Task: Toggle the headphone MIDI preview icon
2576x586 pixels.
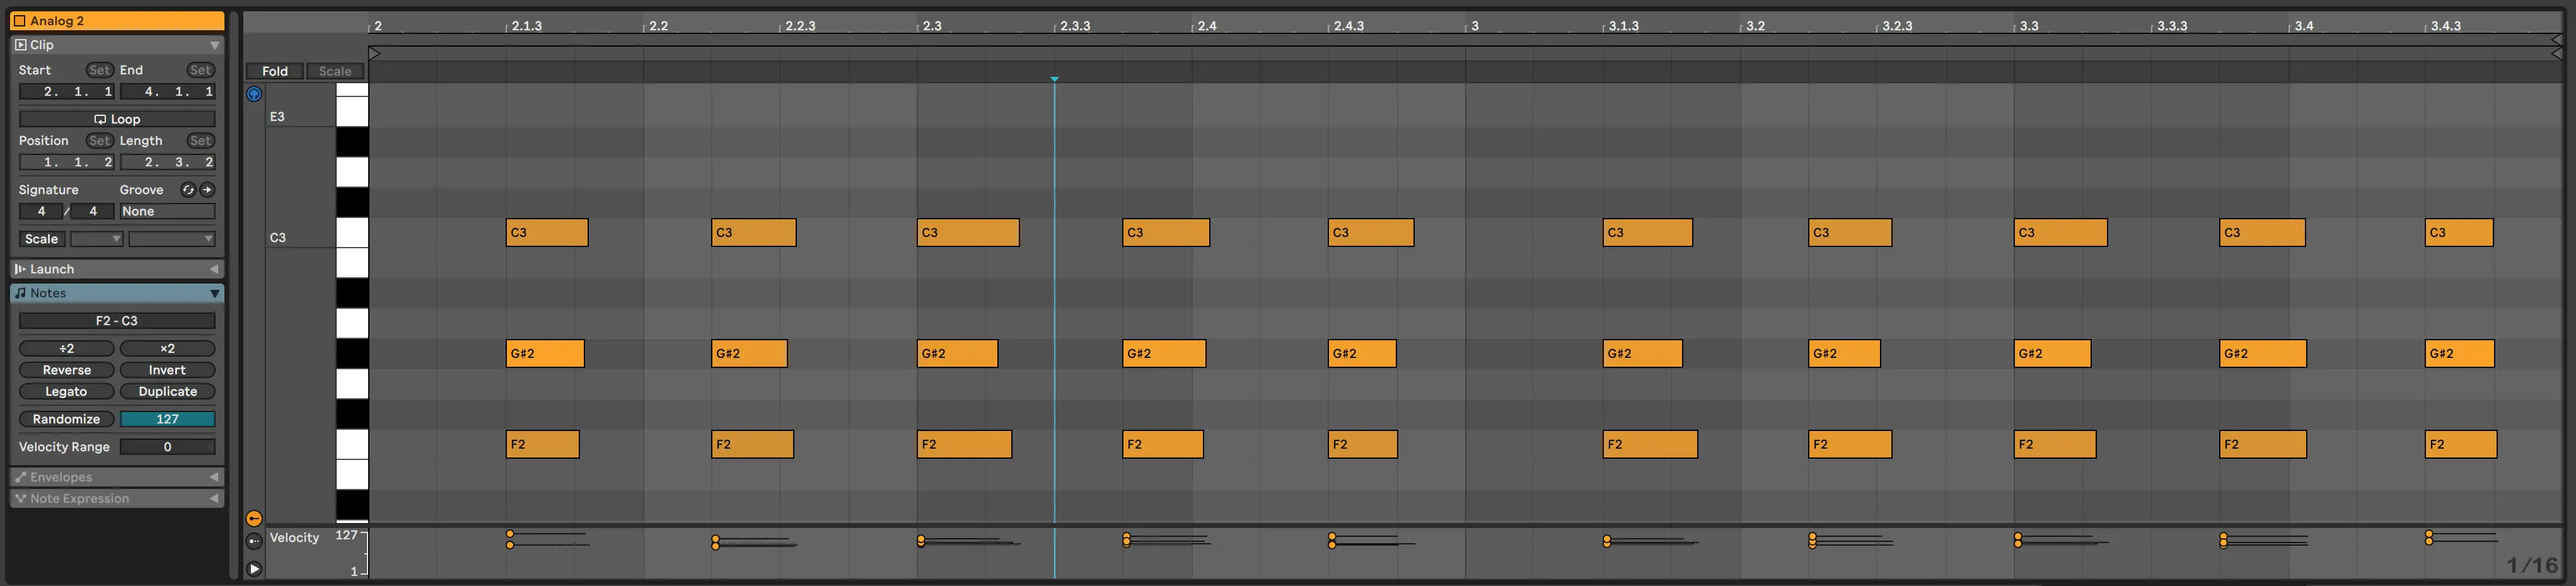Action: coord(254,94)
